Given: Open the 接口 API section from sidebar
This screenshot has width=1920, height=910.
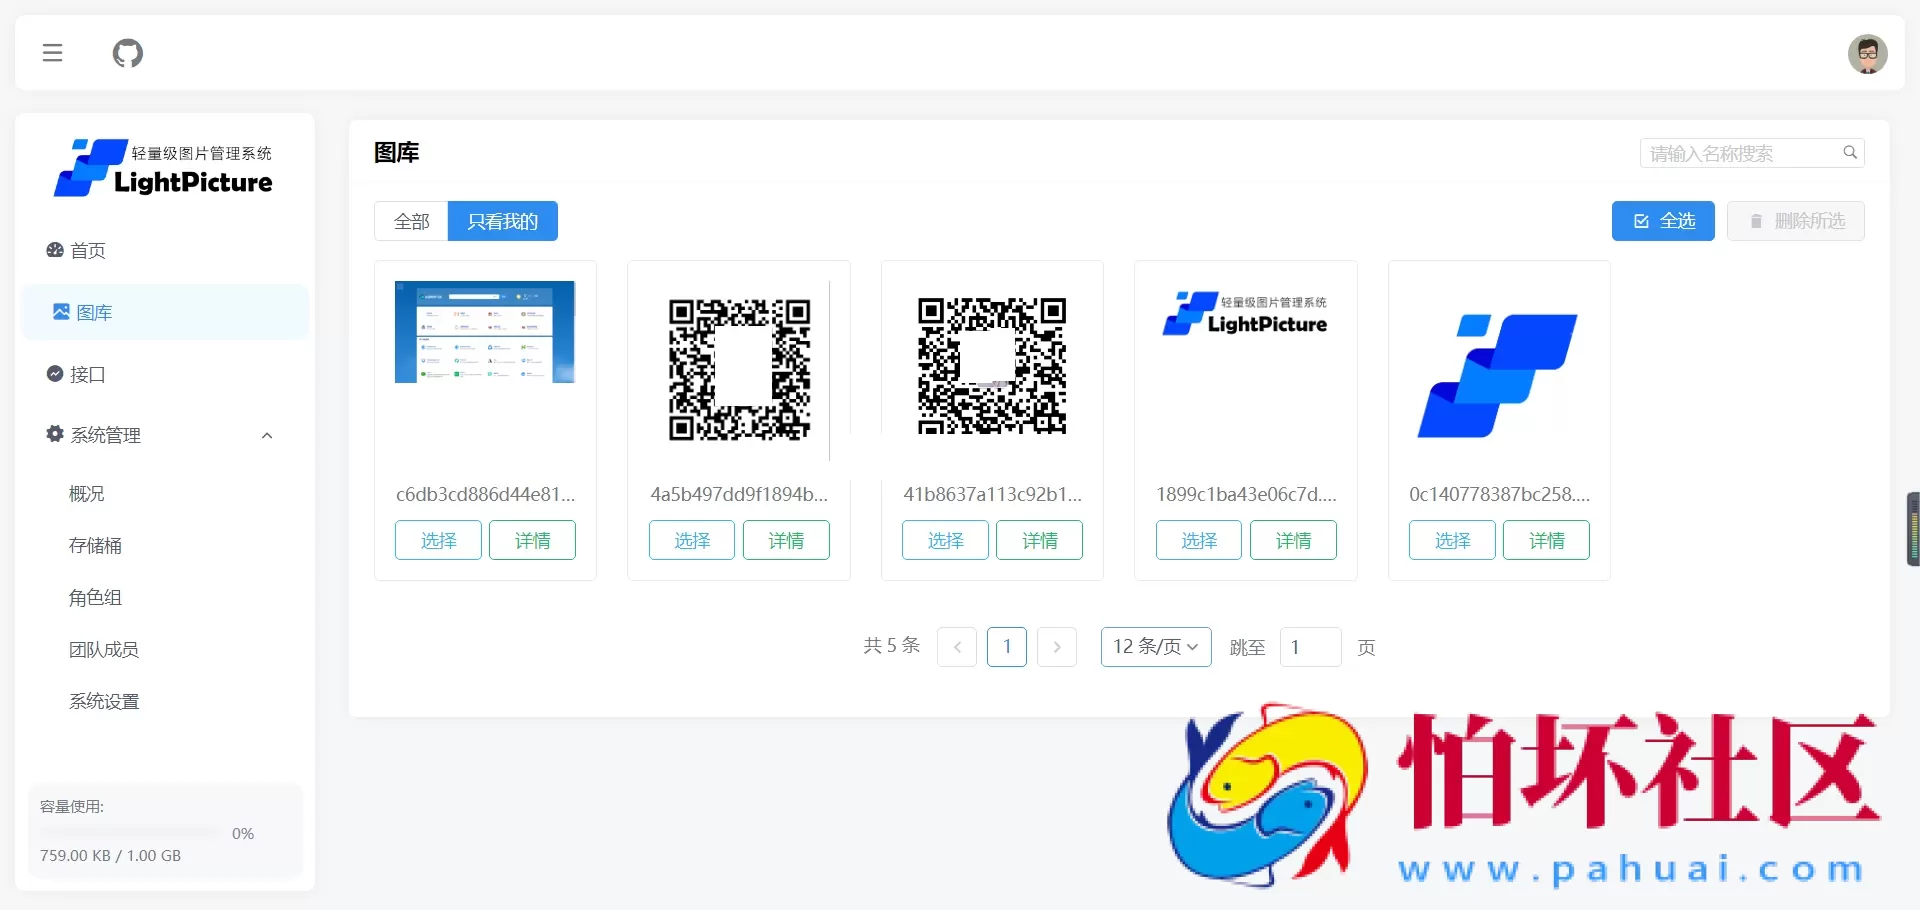Looking at the screenshot, I should 87,374.
